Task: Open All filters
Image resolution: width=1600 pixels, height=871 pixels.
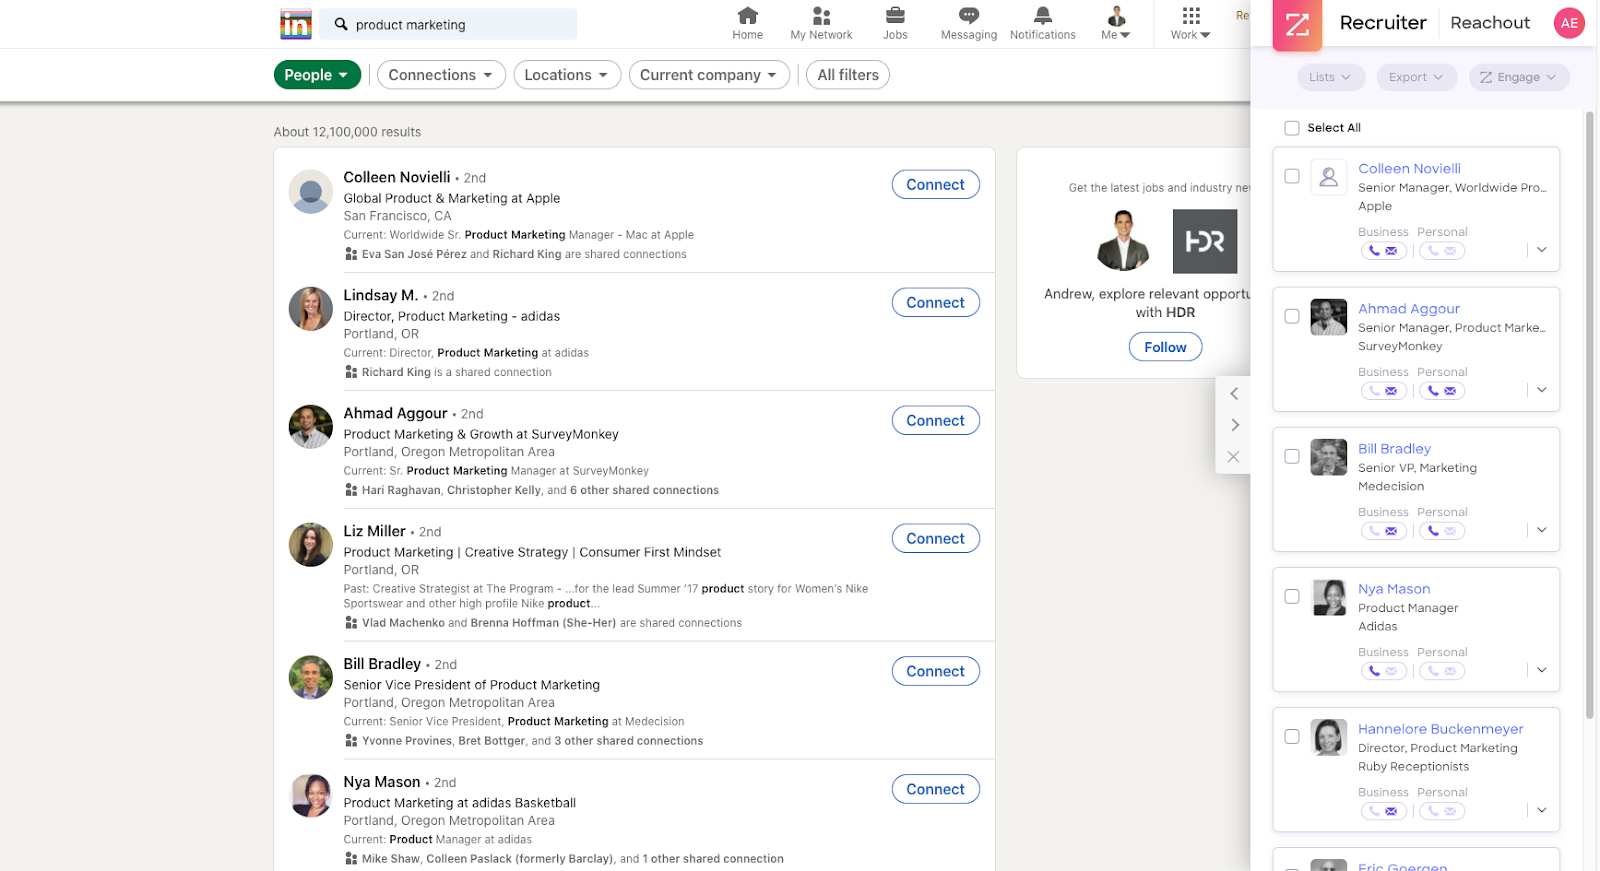Action: [848, 75]
